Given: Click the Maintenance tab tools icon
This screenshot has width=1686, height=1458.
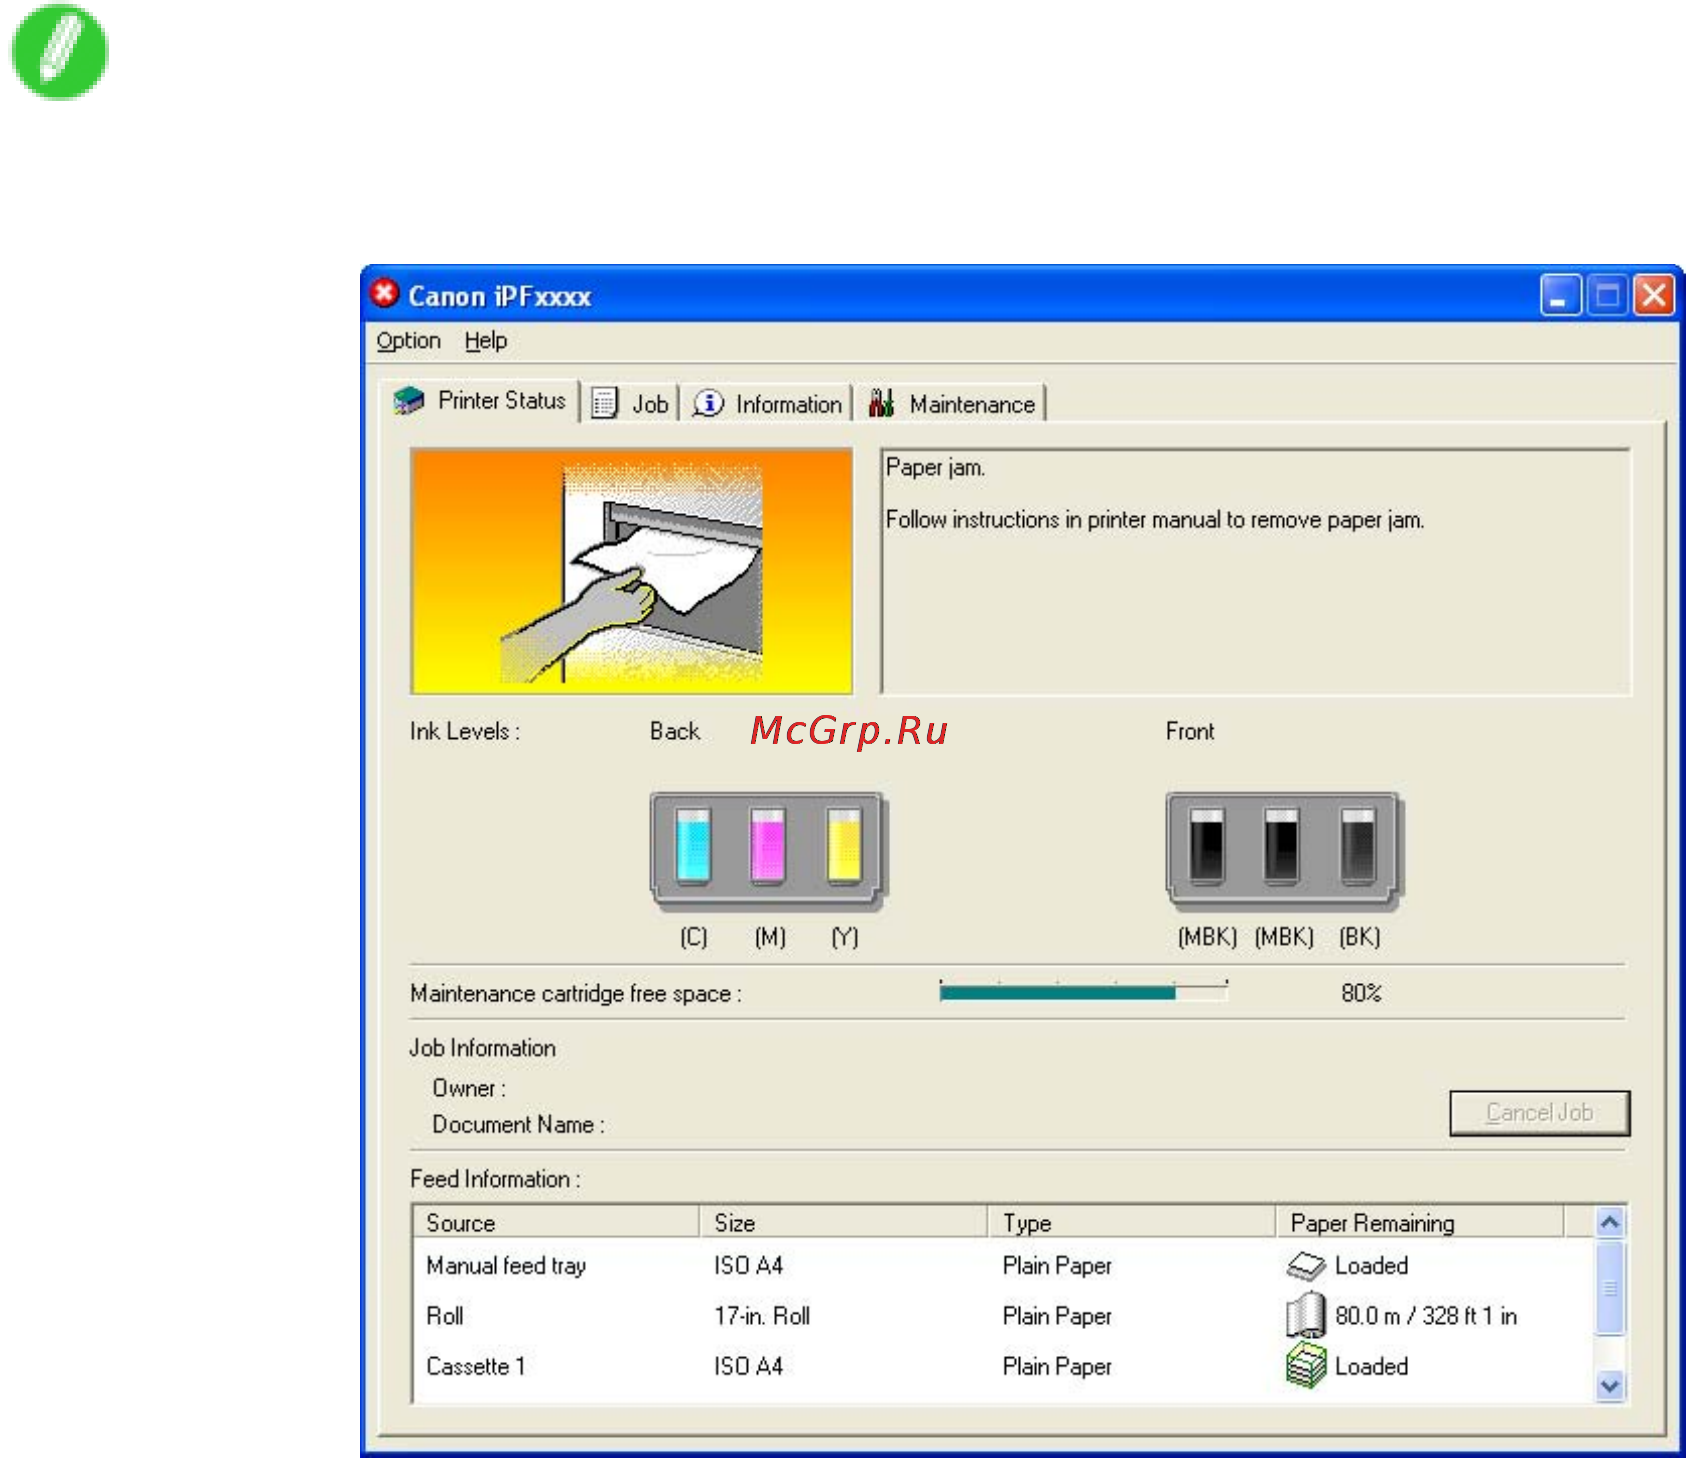Looking at the screenshot, I should pos(881,403).
